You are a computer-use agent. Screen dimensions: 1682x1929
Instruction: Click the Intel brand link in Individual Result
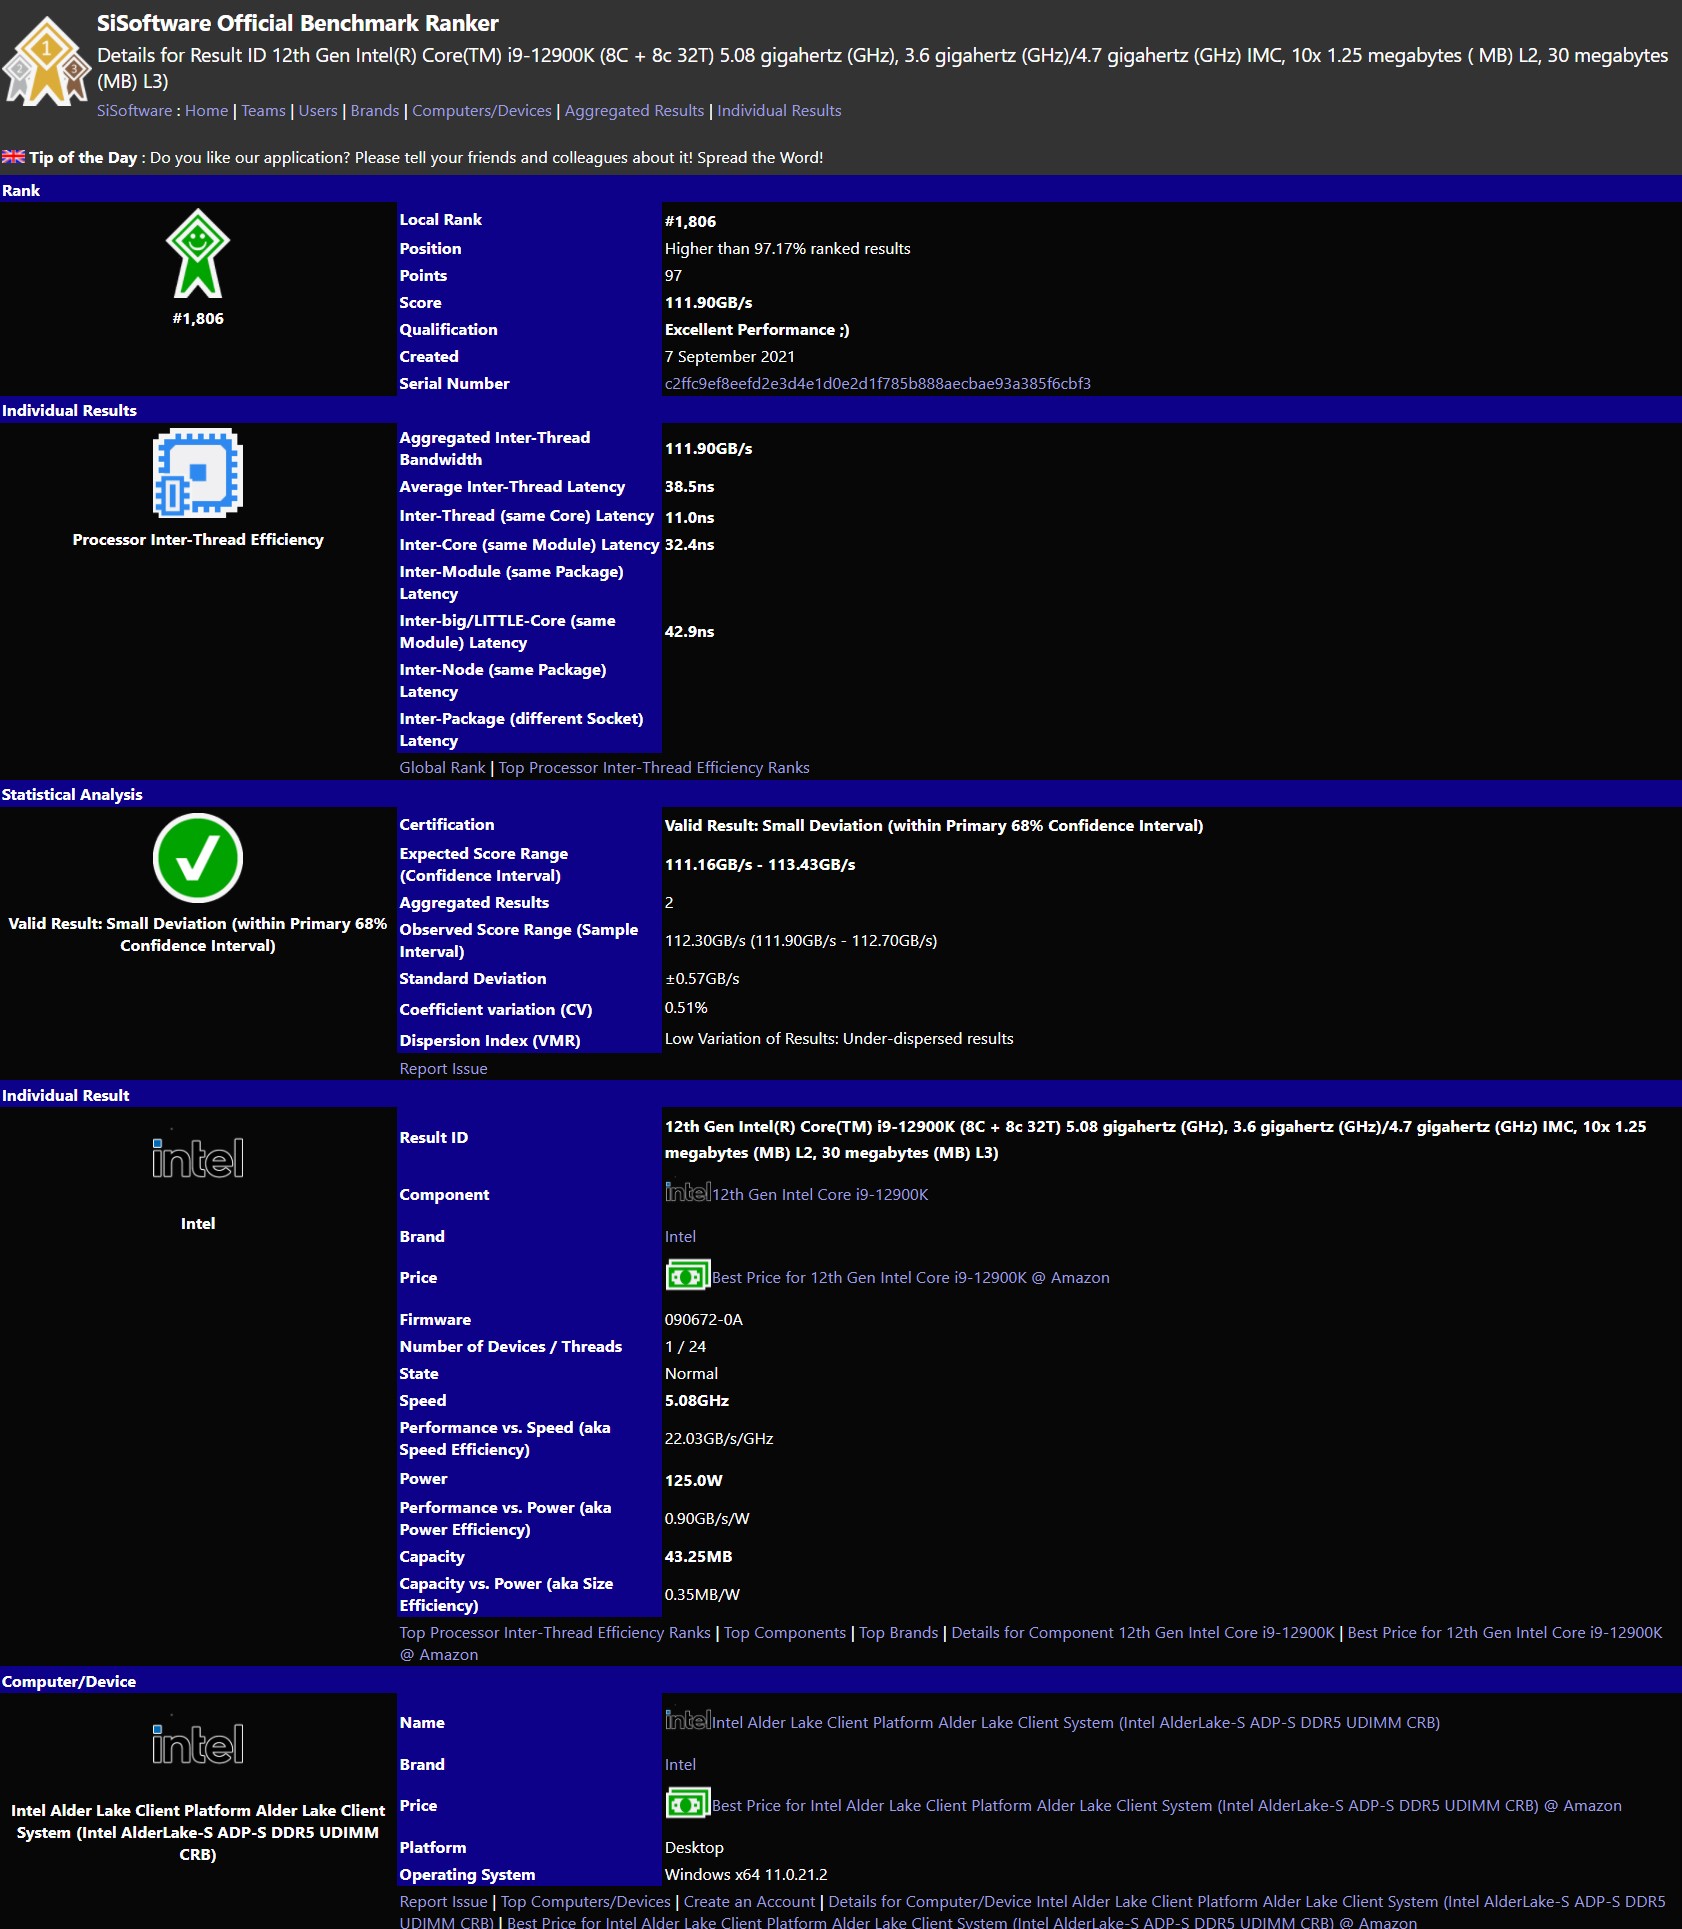(x=680, y=1237)
